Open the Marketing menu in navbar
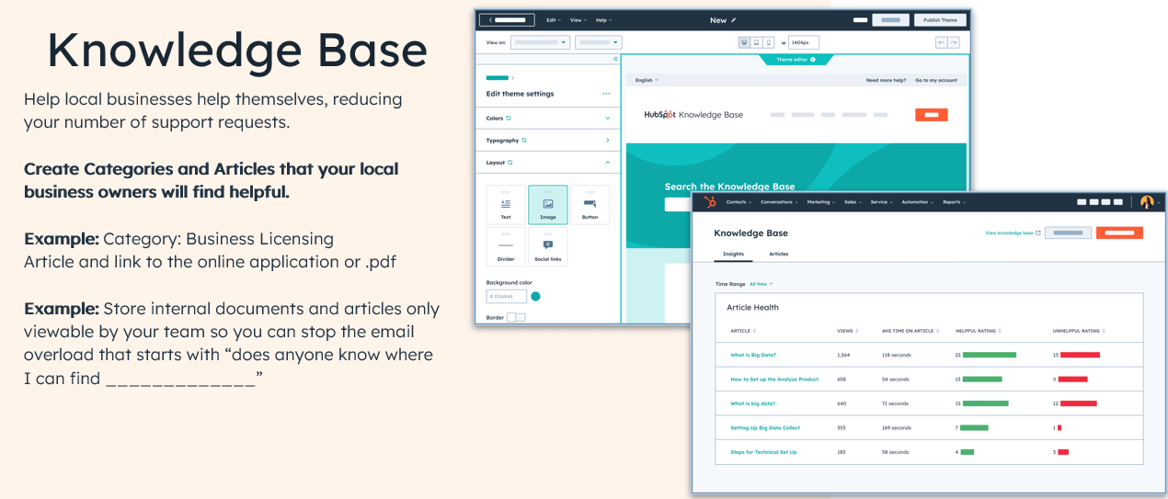1168x499 pixels. point(821,202)
